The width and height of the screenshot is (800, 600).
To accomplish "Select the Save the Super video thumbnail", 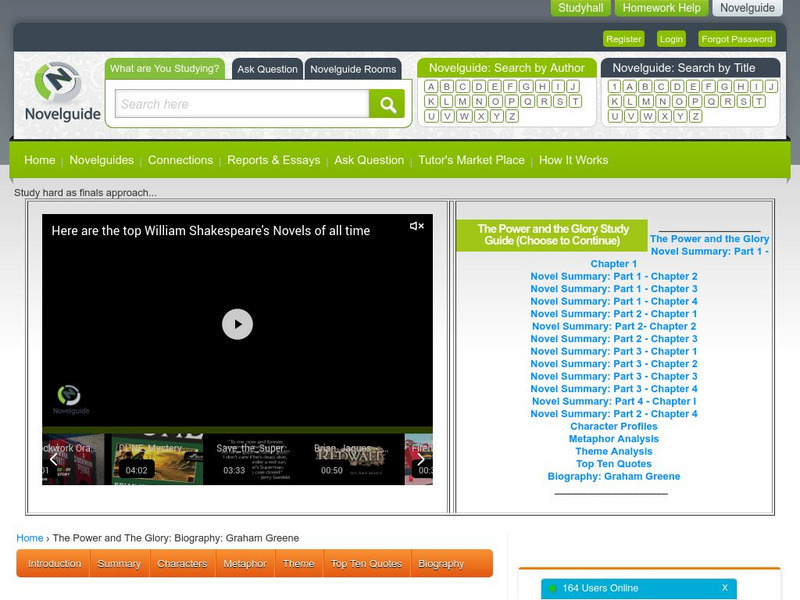I will [x=253, y=459].
